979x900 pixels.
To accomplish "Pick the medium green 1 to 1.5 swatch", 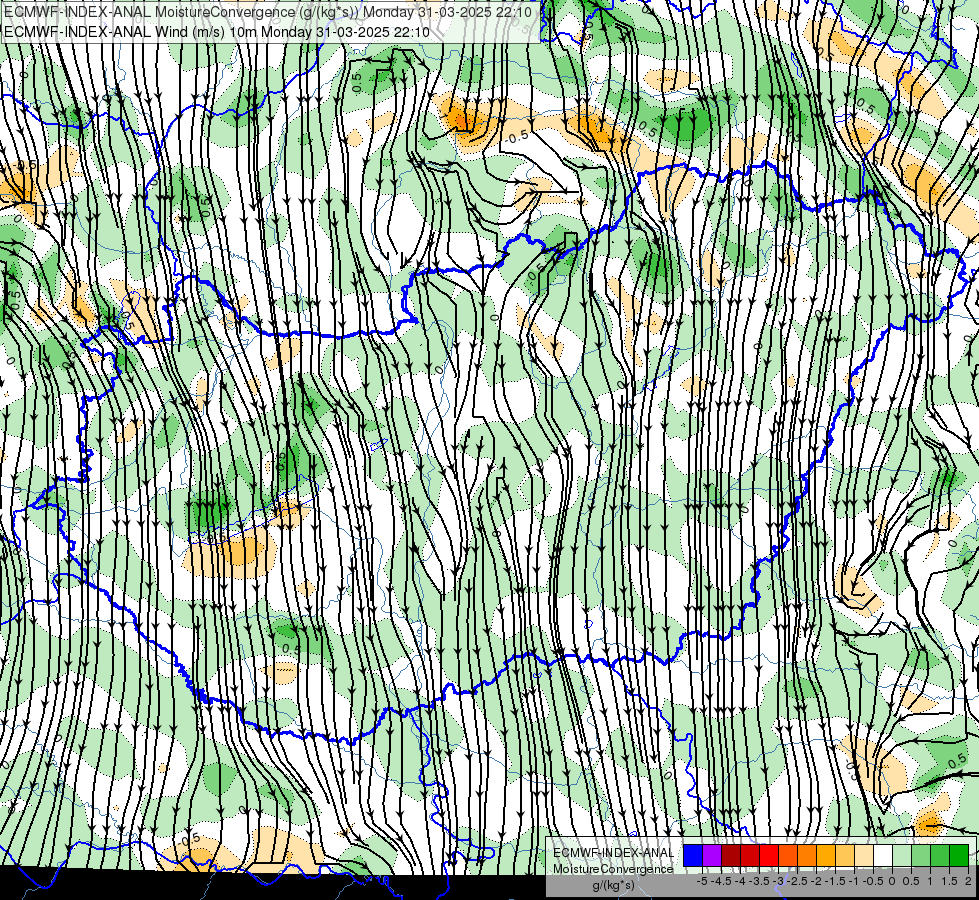I will pyautogui.click(x=940, y=855).
